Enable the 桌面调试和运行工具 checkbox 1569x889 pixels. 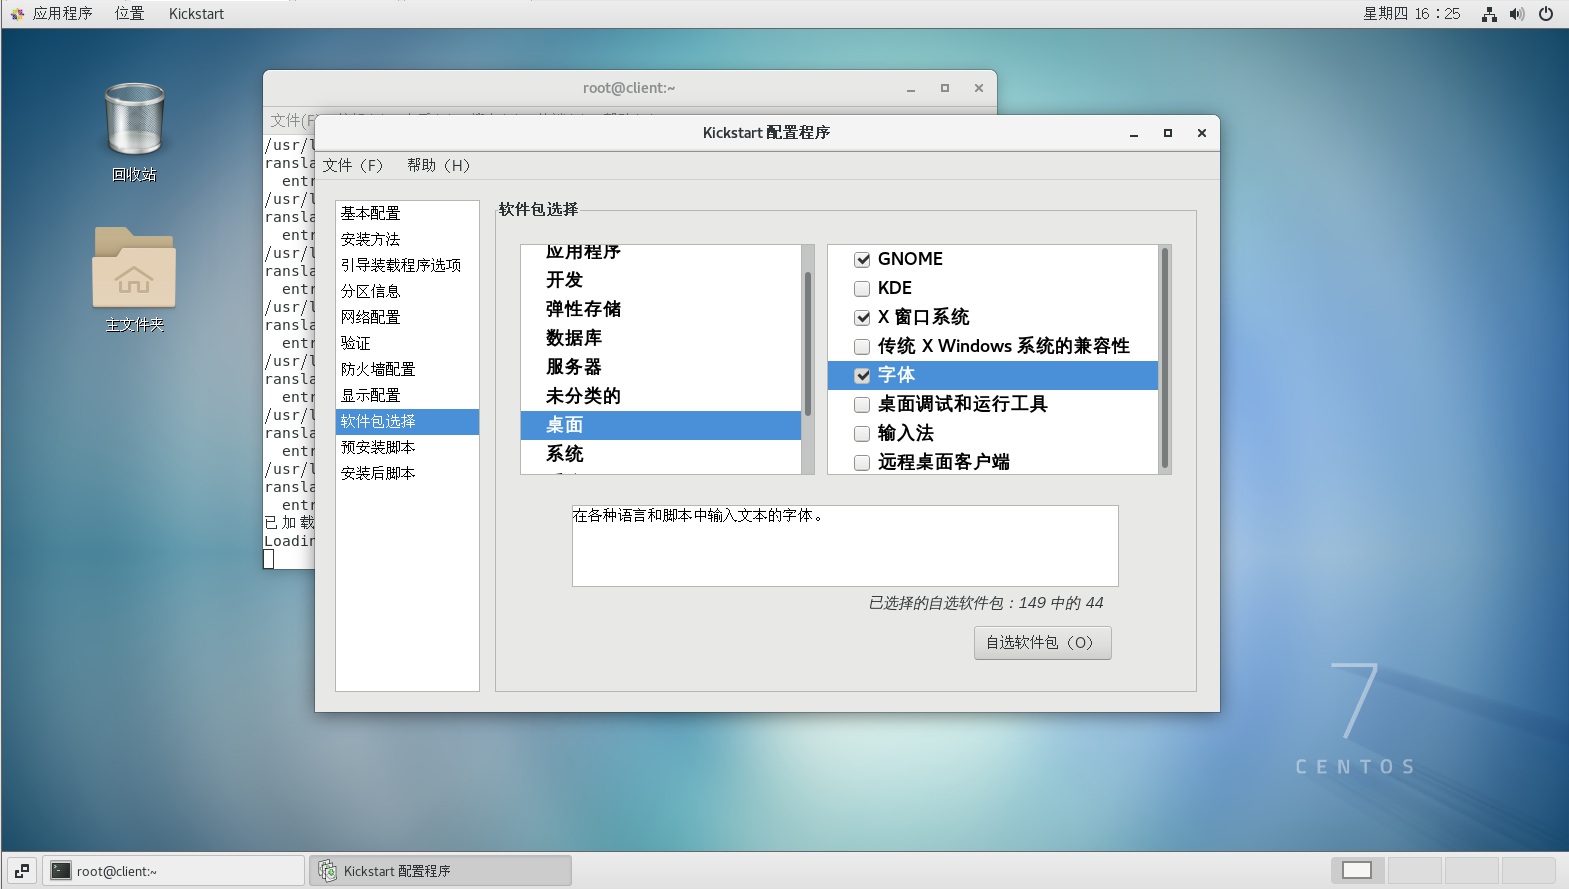tap(862, 405)
